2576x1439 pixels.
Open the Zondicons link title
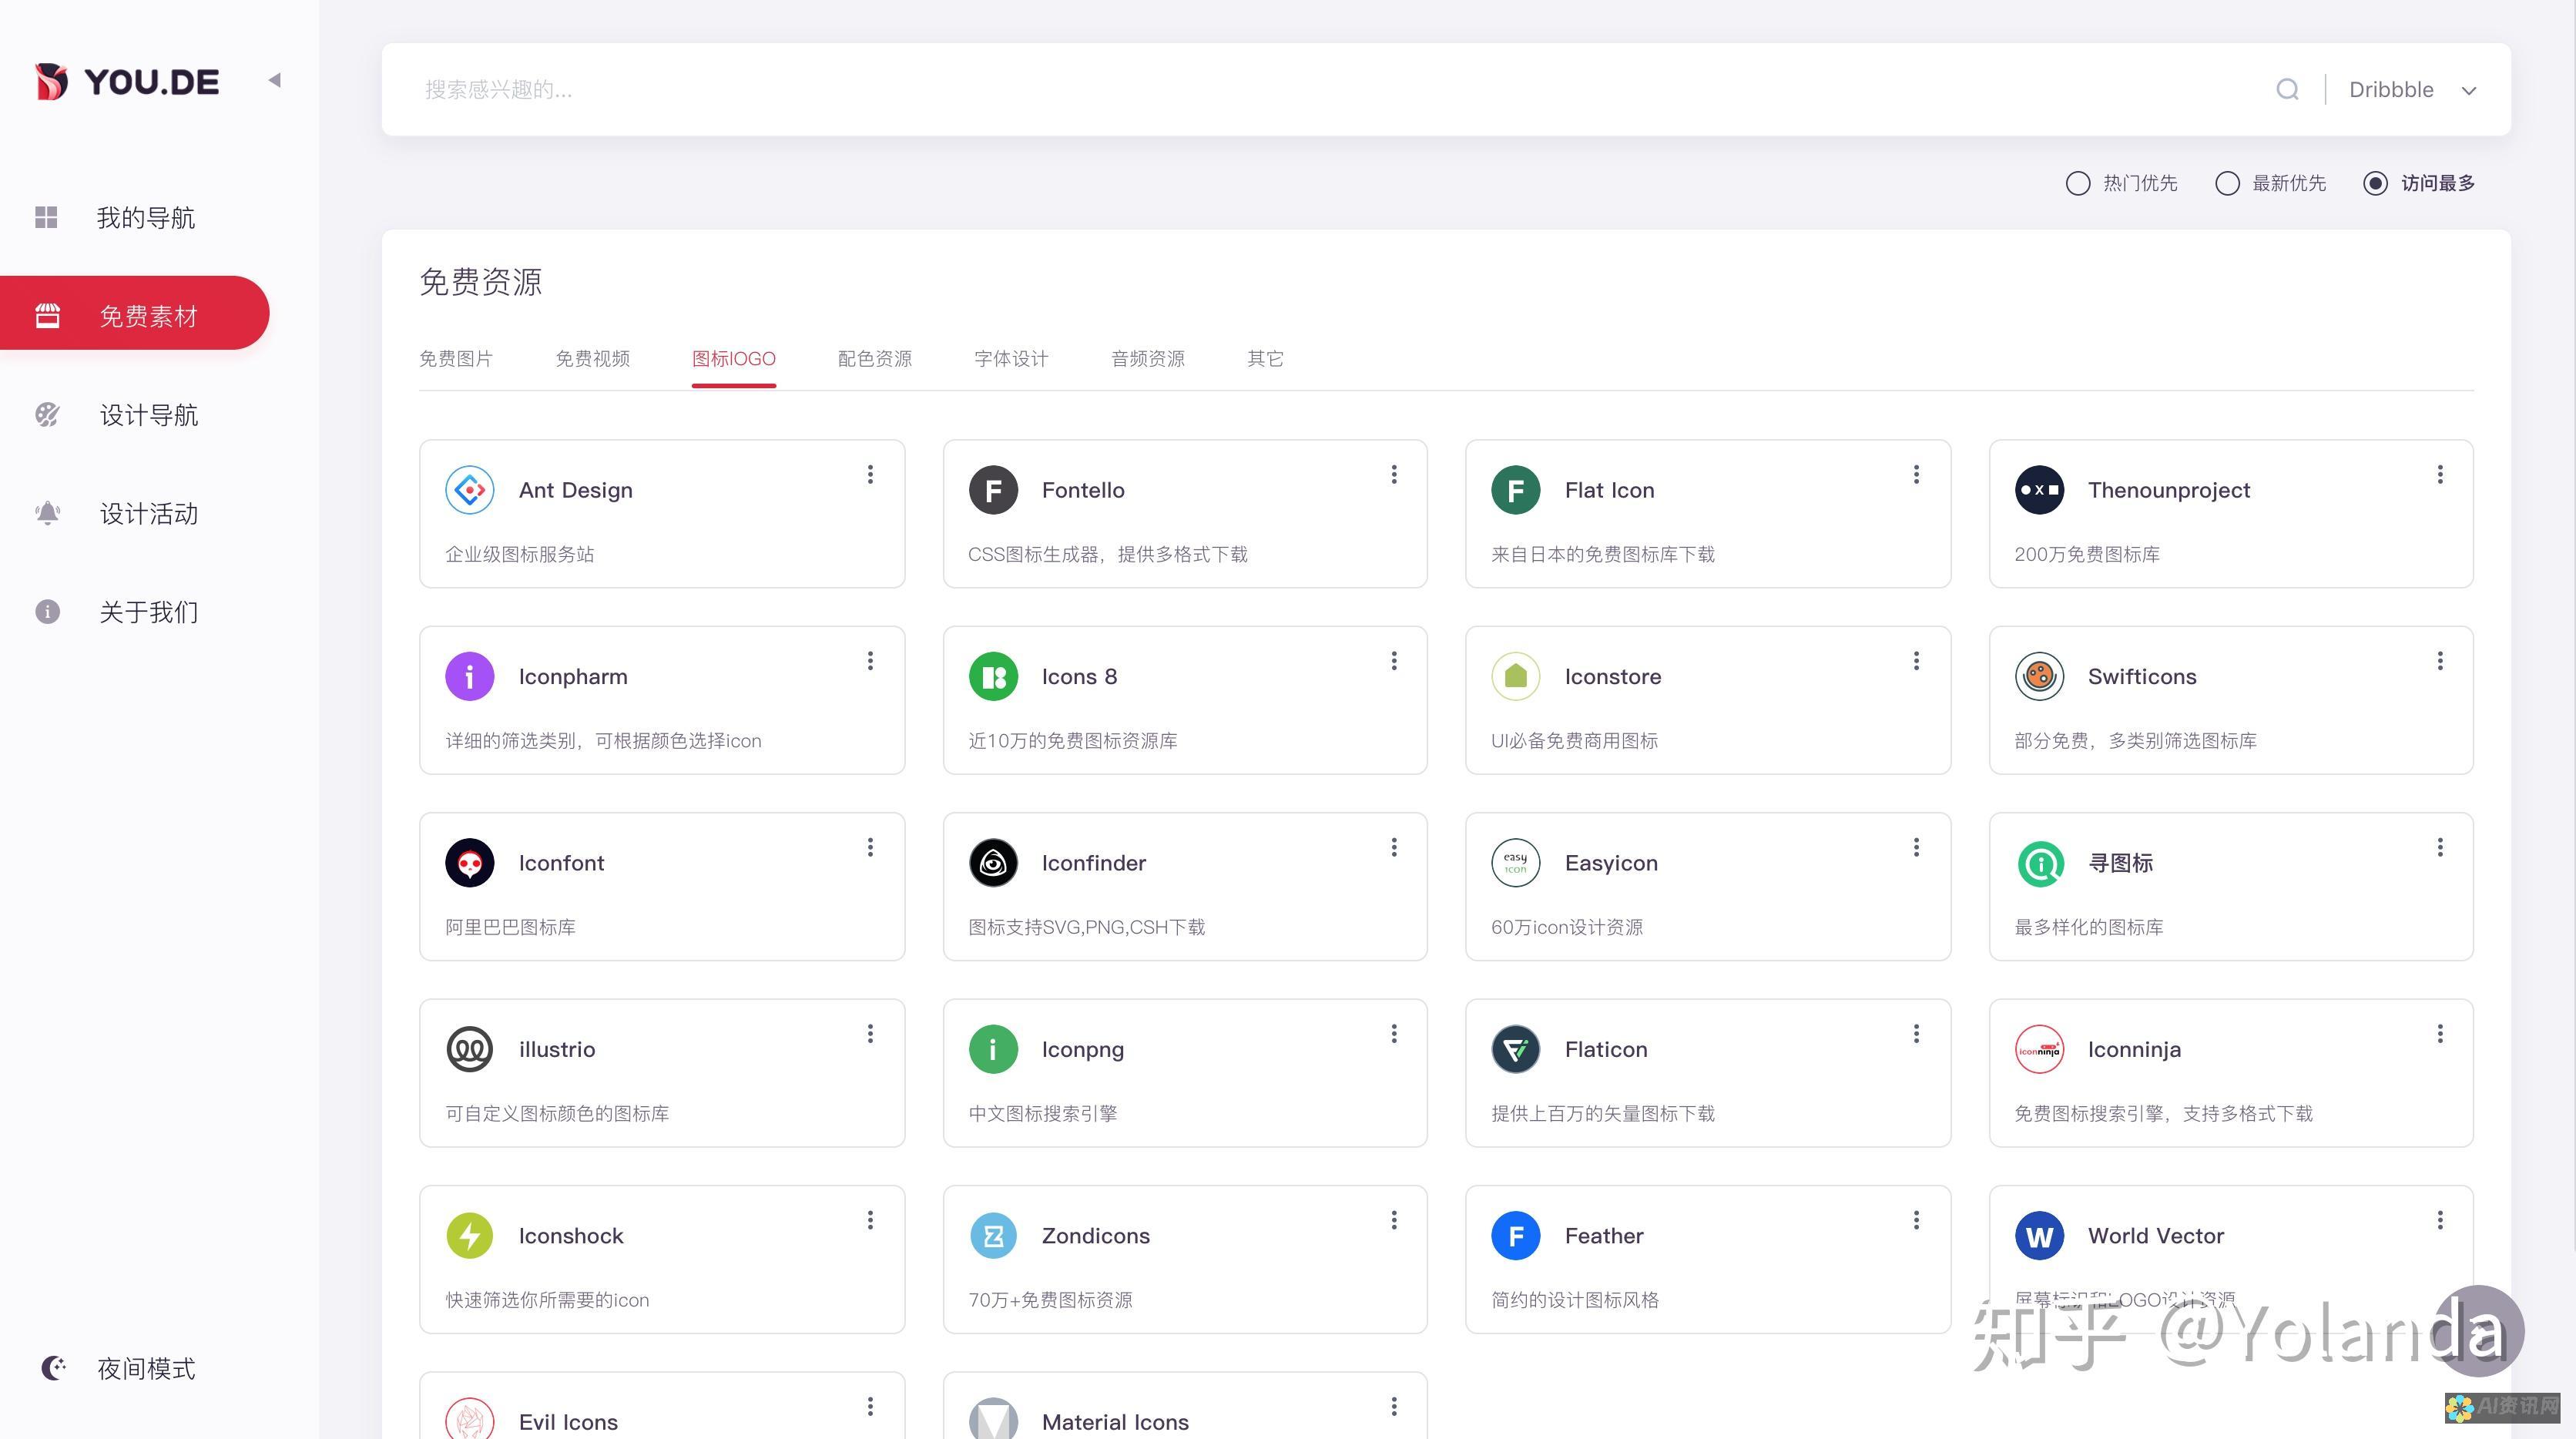pos(1096,1236)
